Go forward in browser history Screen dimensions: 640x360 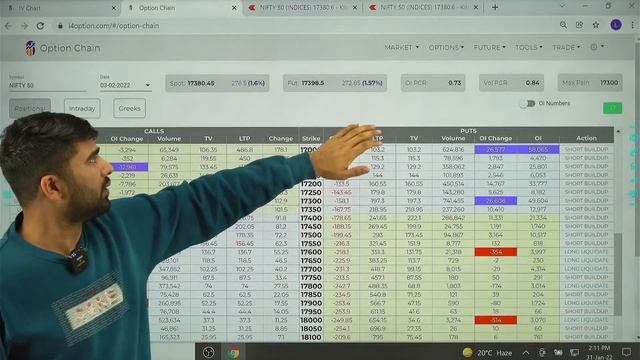click(24, 26)
